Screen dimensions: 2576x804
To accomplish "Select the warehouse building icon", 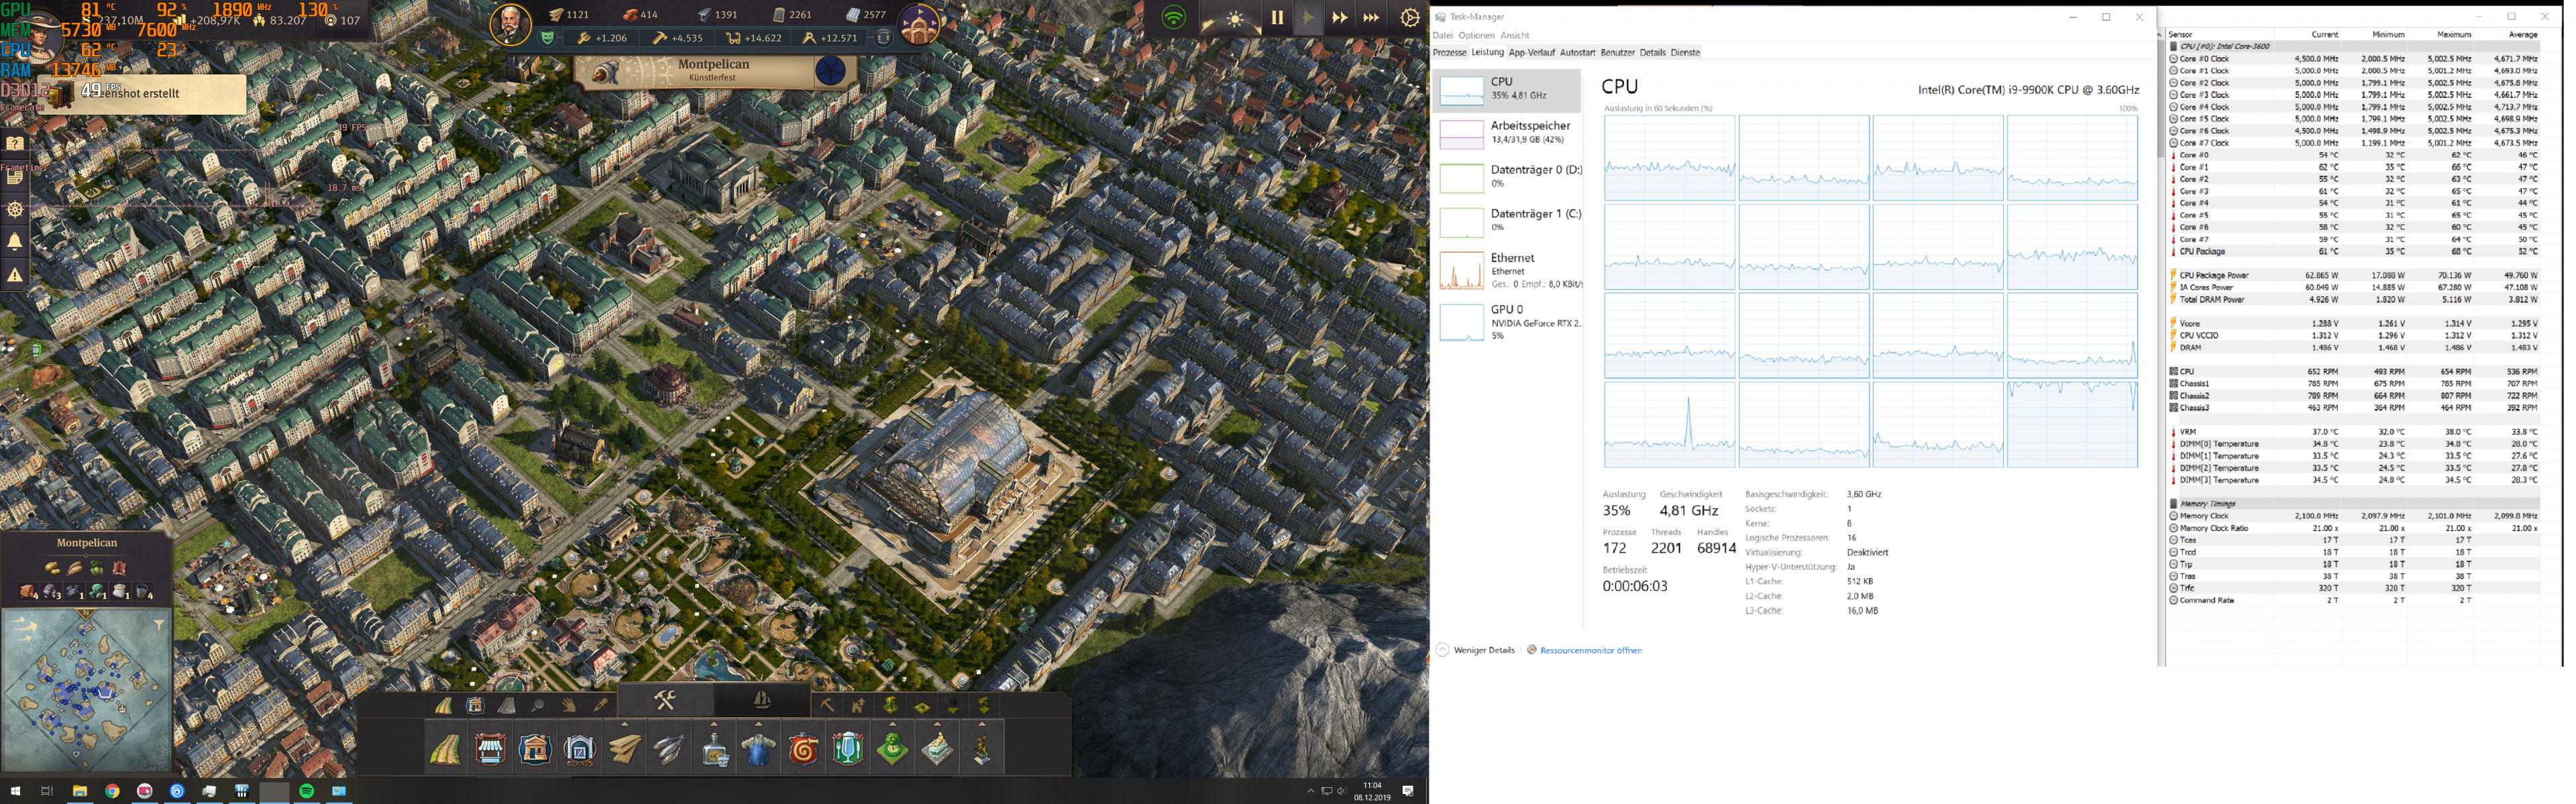I will [x=580, y=750].
